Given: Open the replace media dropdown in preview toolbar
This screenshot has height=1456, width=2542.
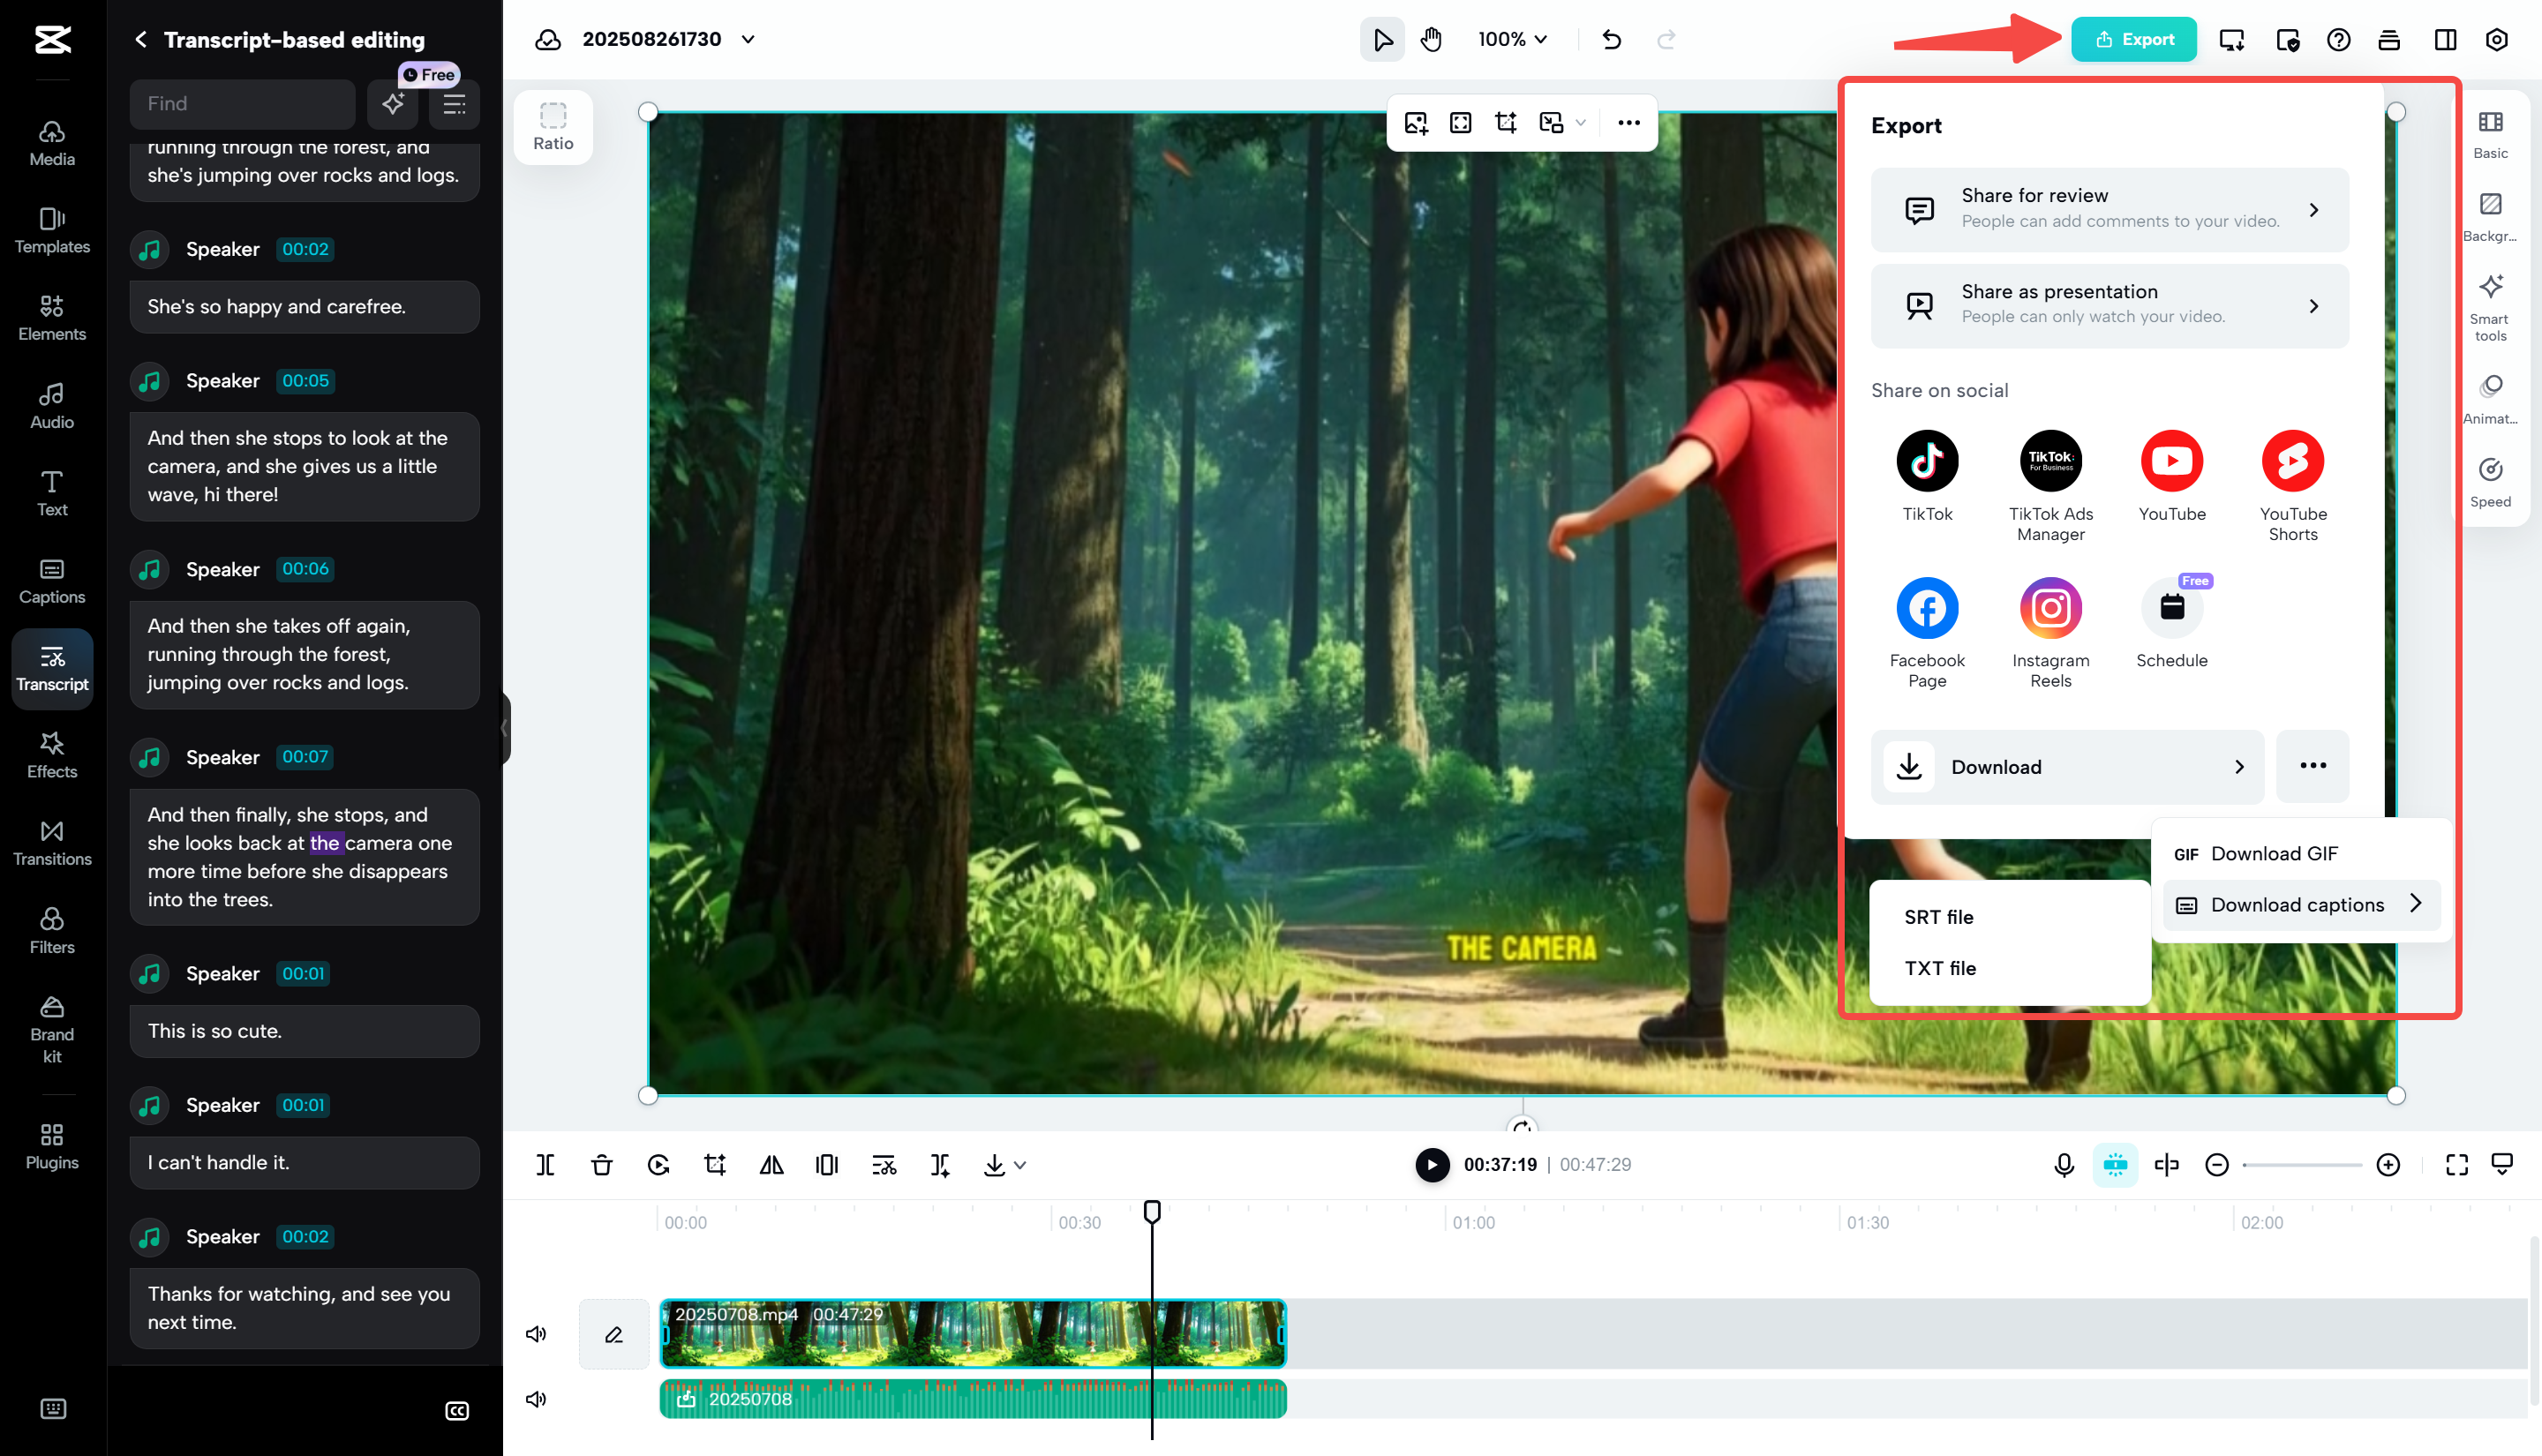Looking at the screenshot, I should pos(1580,123).
